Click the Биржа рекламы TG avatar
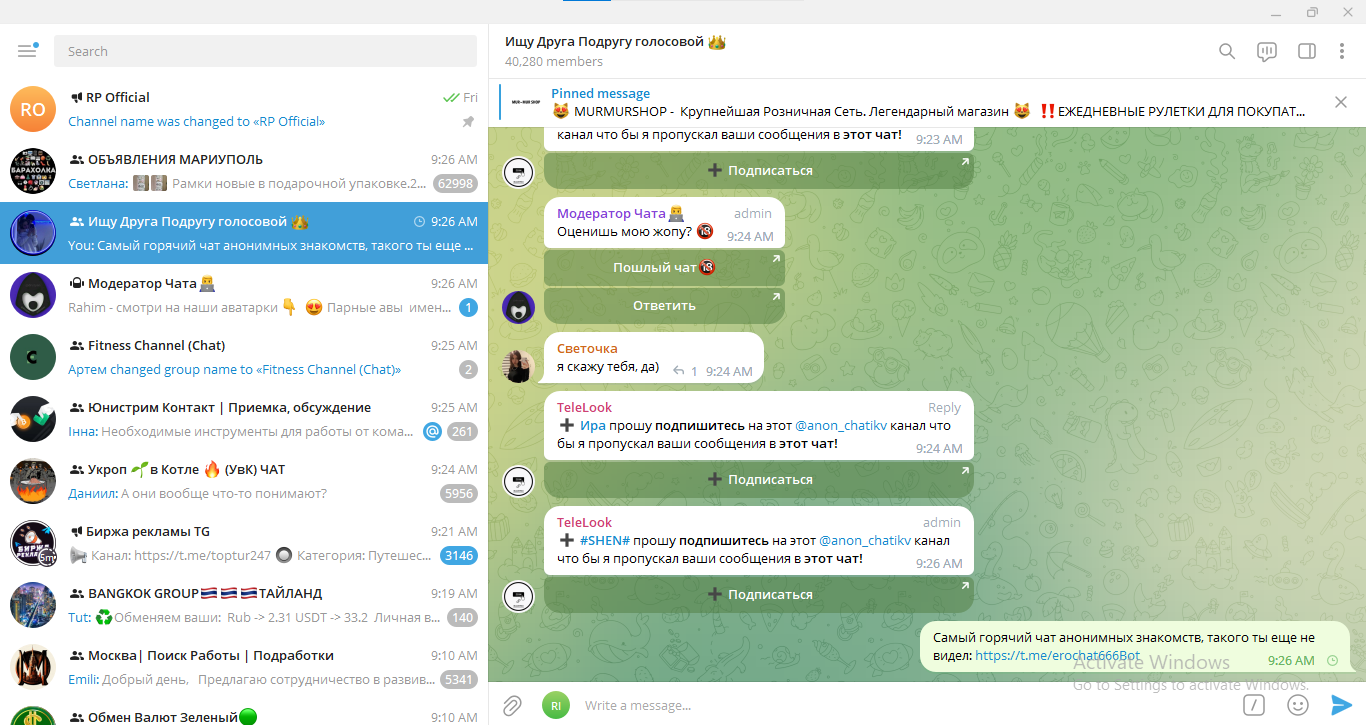Screen dimensions: 1366x725 click(x=33, y=543)
